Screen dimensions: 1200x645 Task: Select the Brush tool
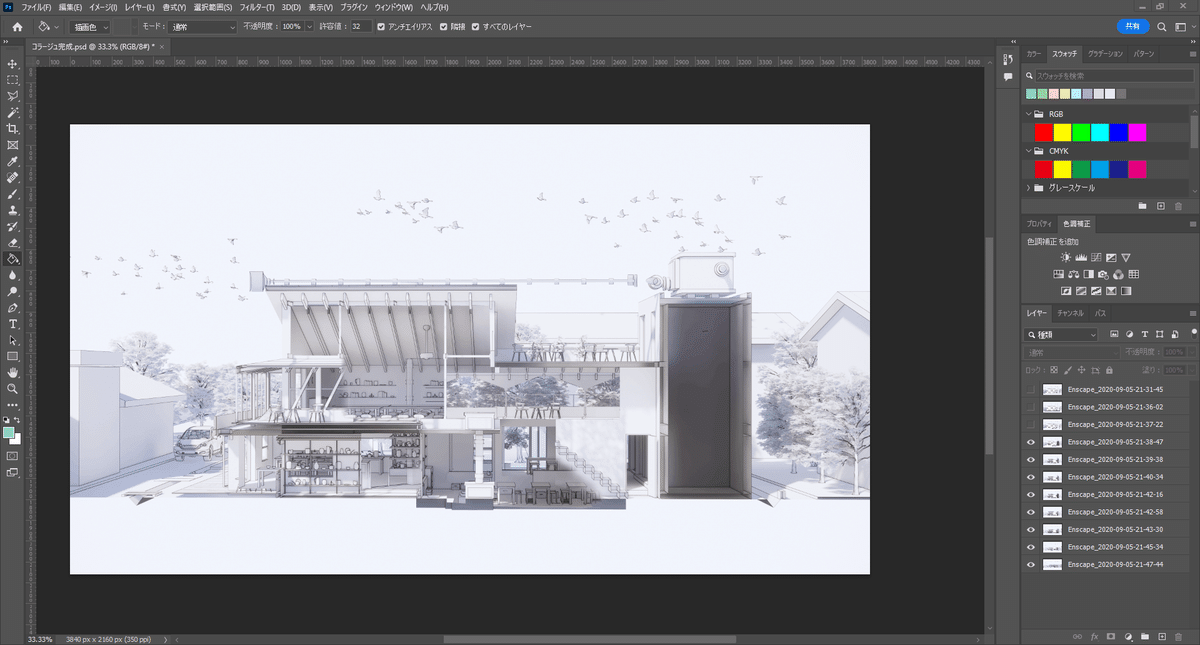click(x=13, y=193)
